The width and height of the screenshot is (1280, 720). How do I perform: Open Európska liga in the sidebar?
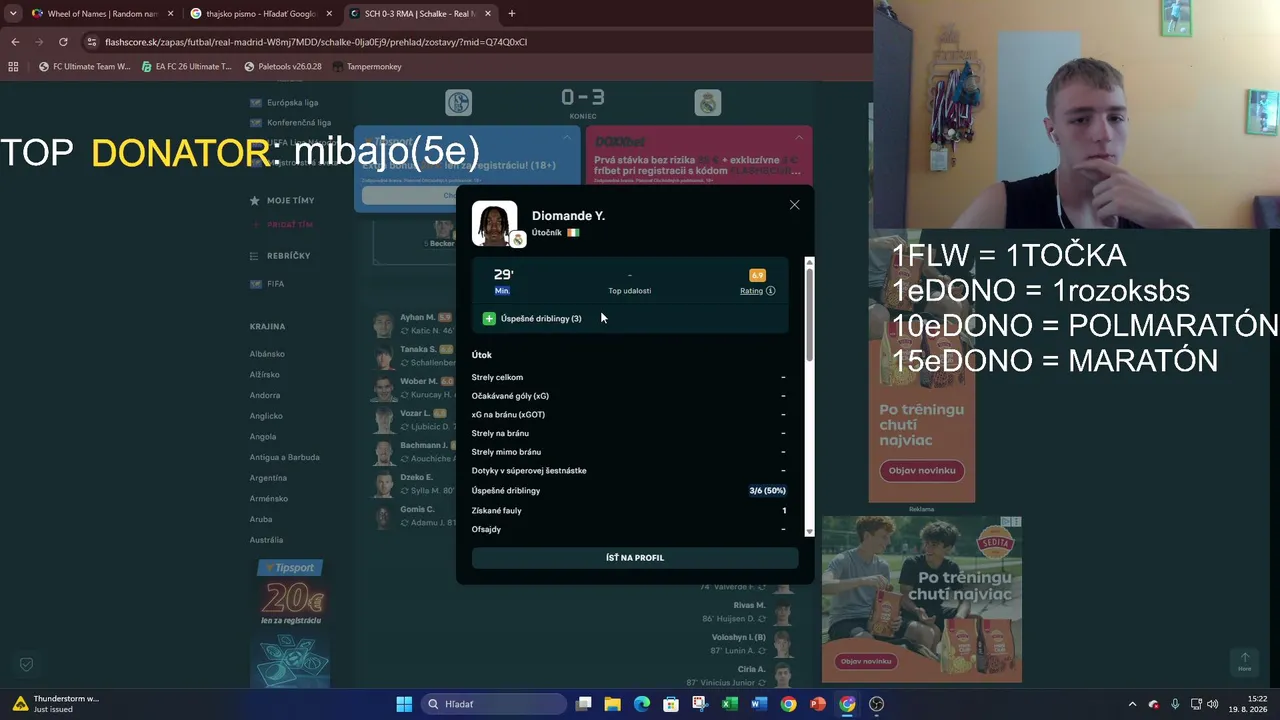(292, 103)
